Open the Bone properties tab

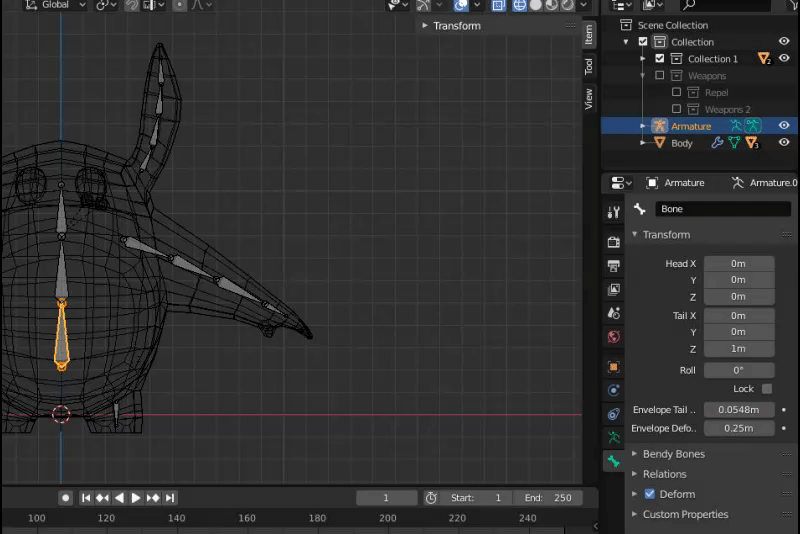[613, 461]
